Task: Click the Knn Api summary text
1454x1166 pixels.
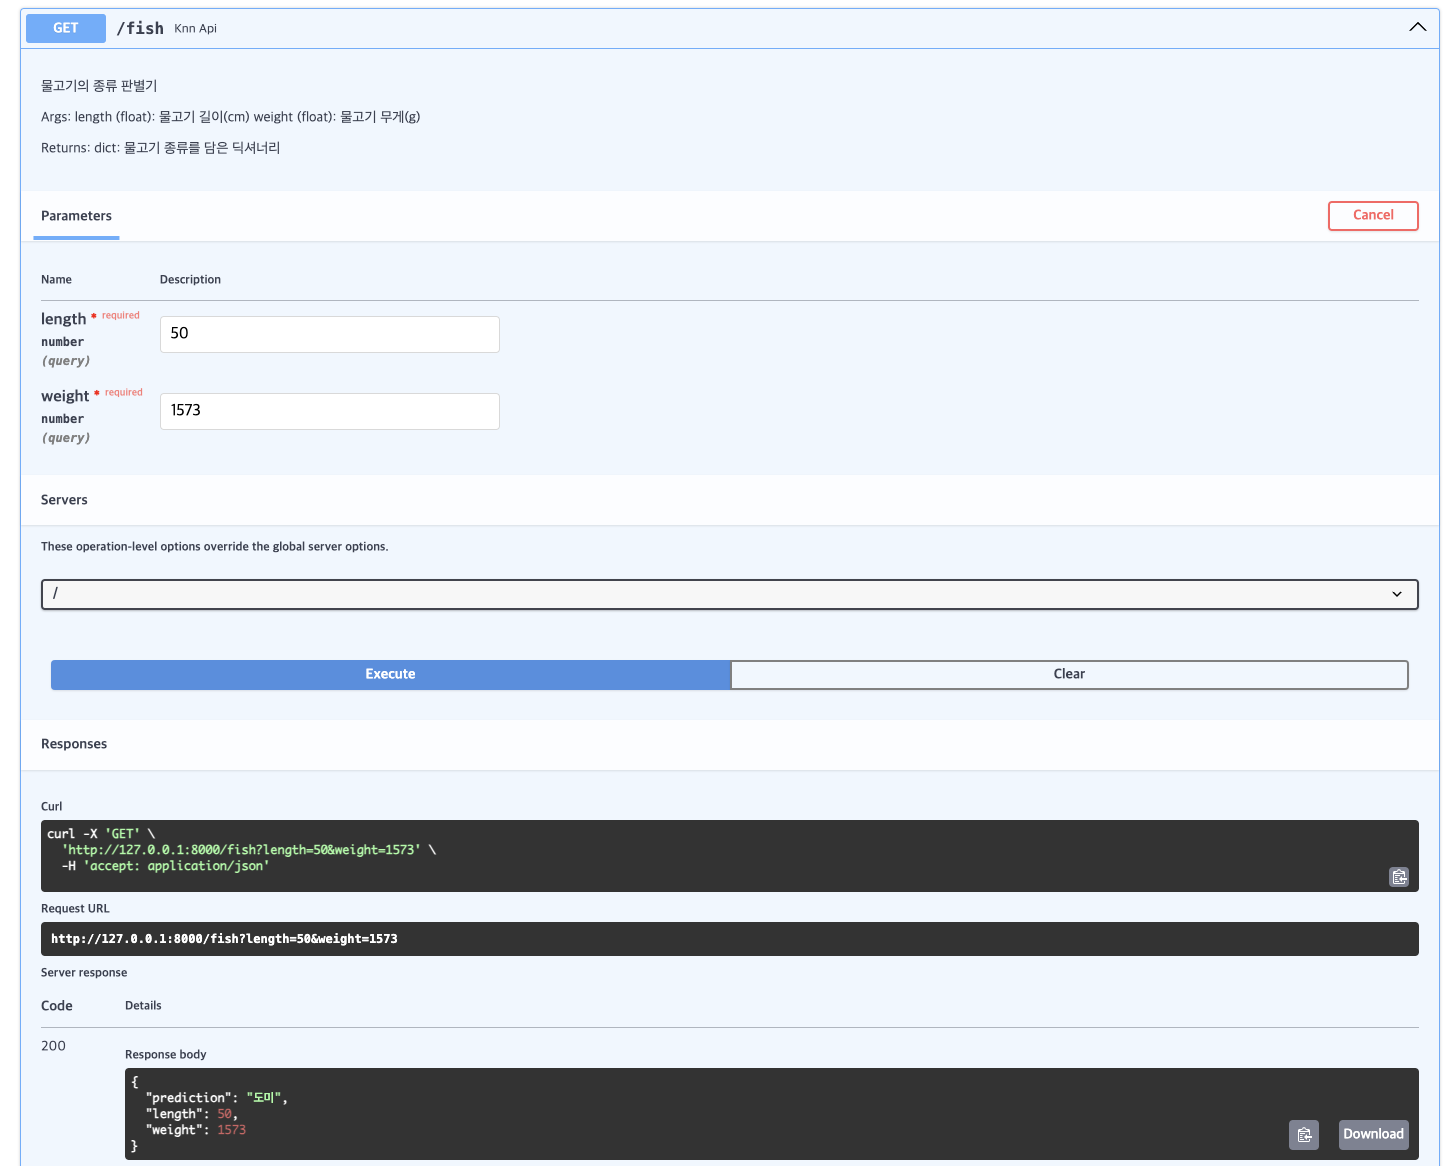Action: [x=195, y=28]
